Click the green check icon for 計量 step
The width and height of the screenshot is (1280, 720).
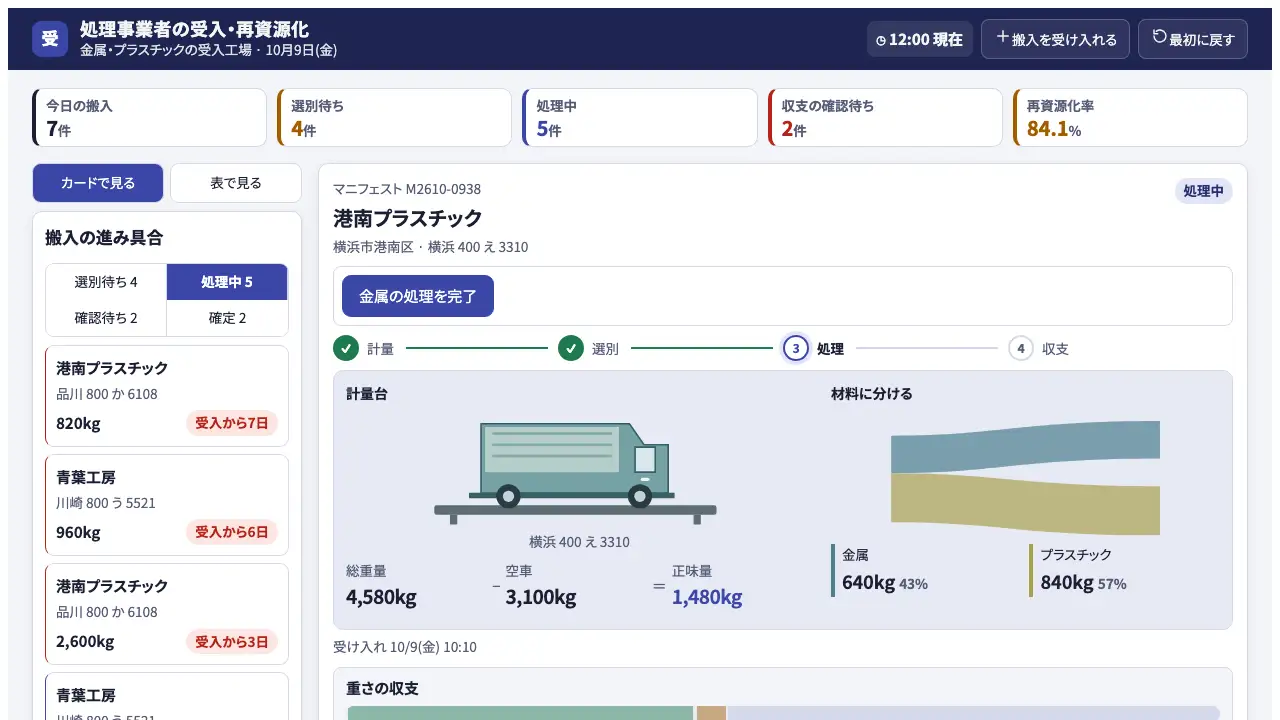point(345,349)
